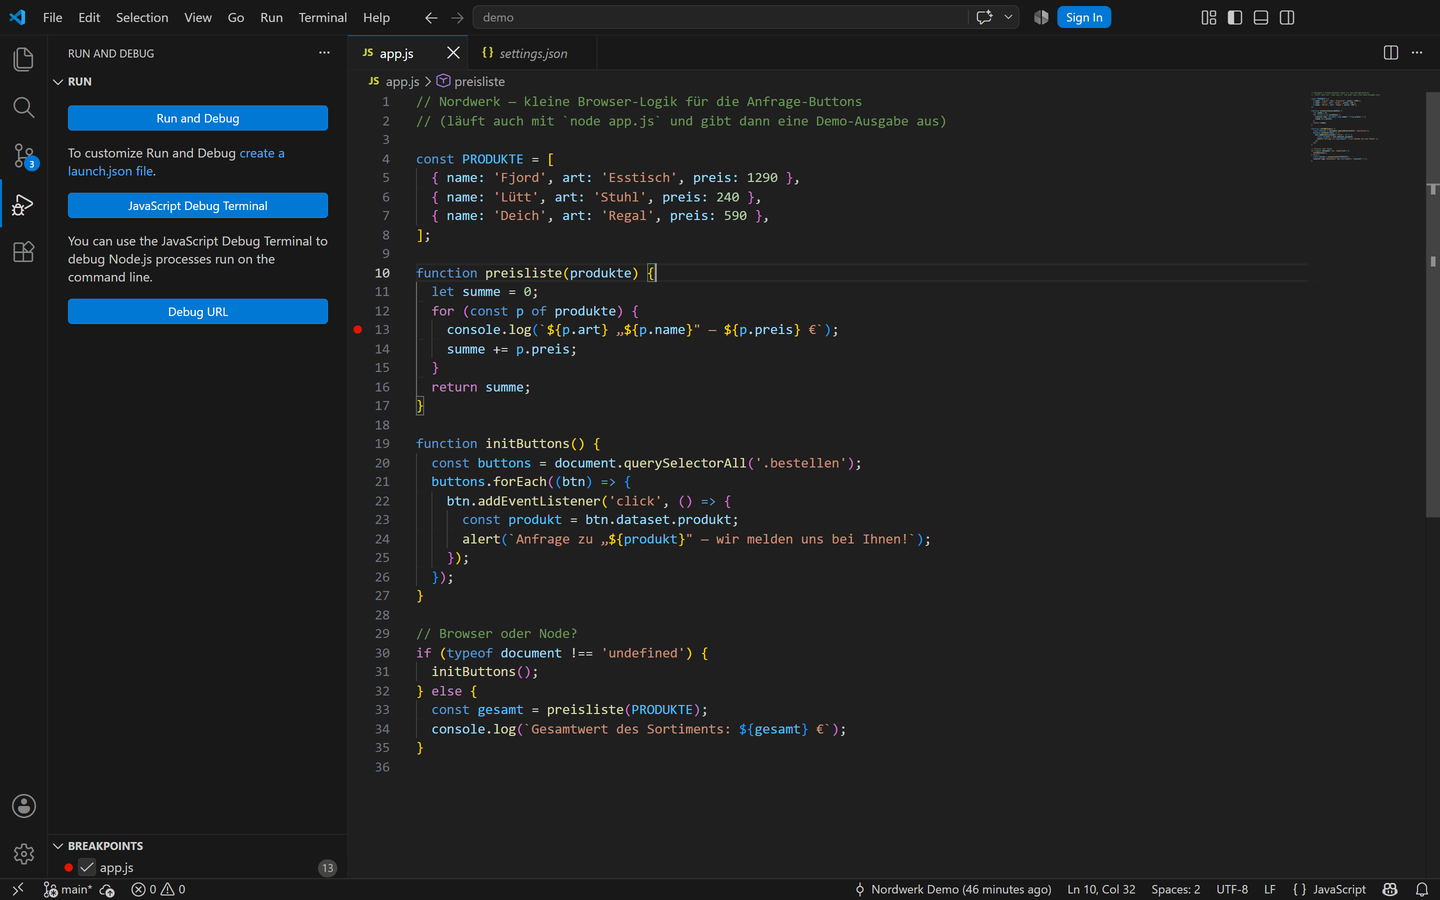The image size is (1440, 900).
Task: Toggle the Secondary Side Bar visibility
Action: coord(1287,17)
